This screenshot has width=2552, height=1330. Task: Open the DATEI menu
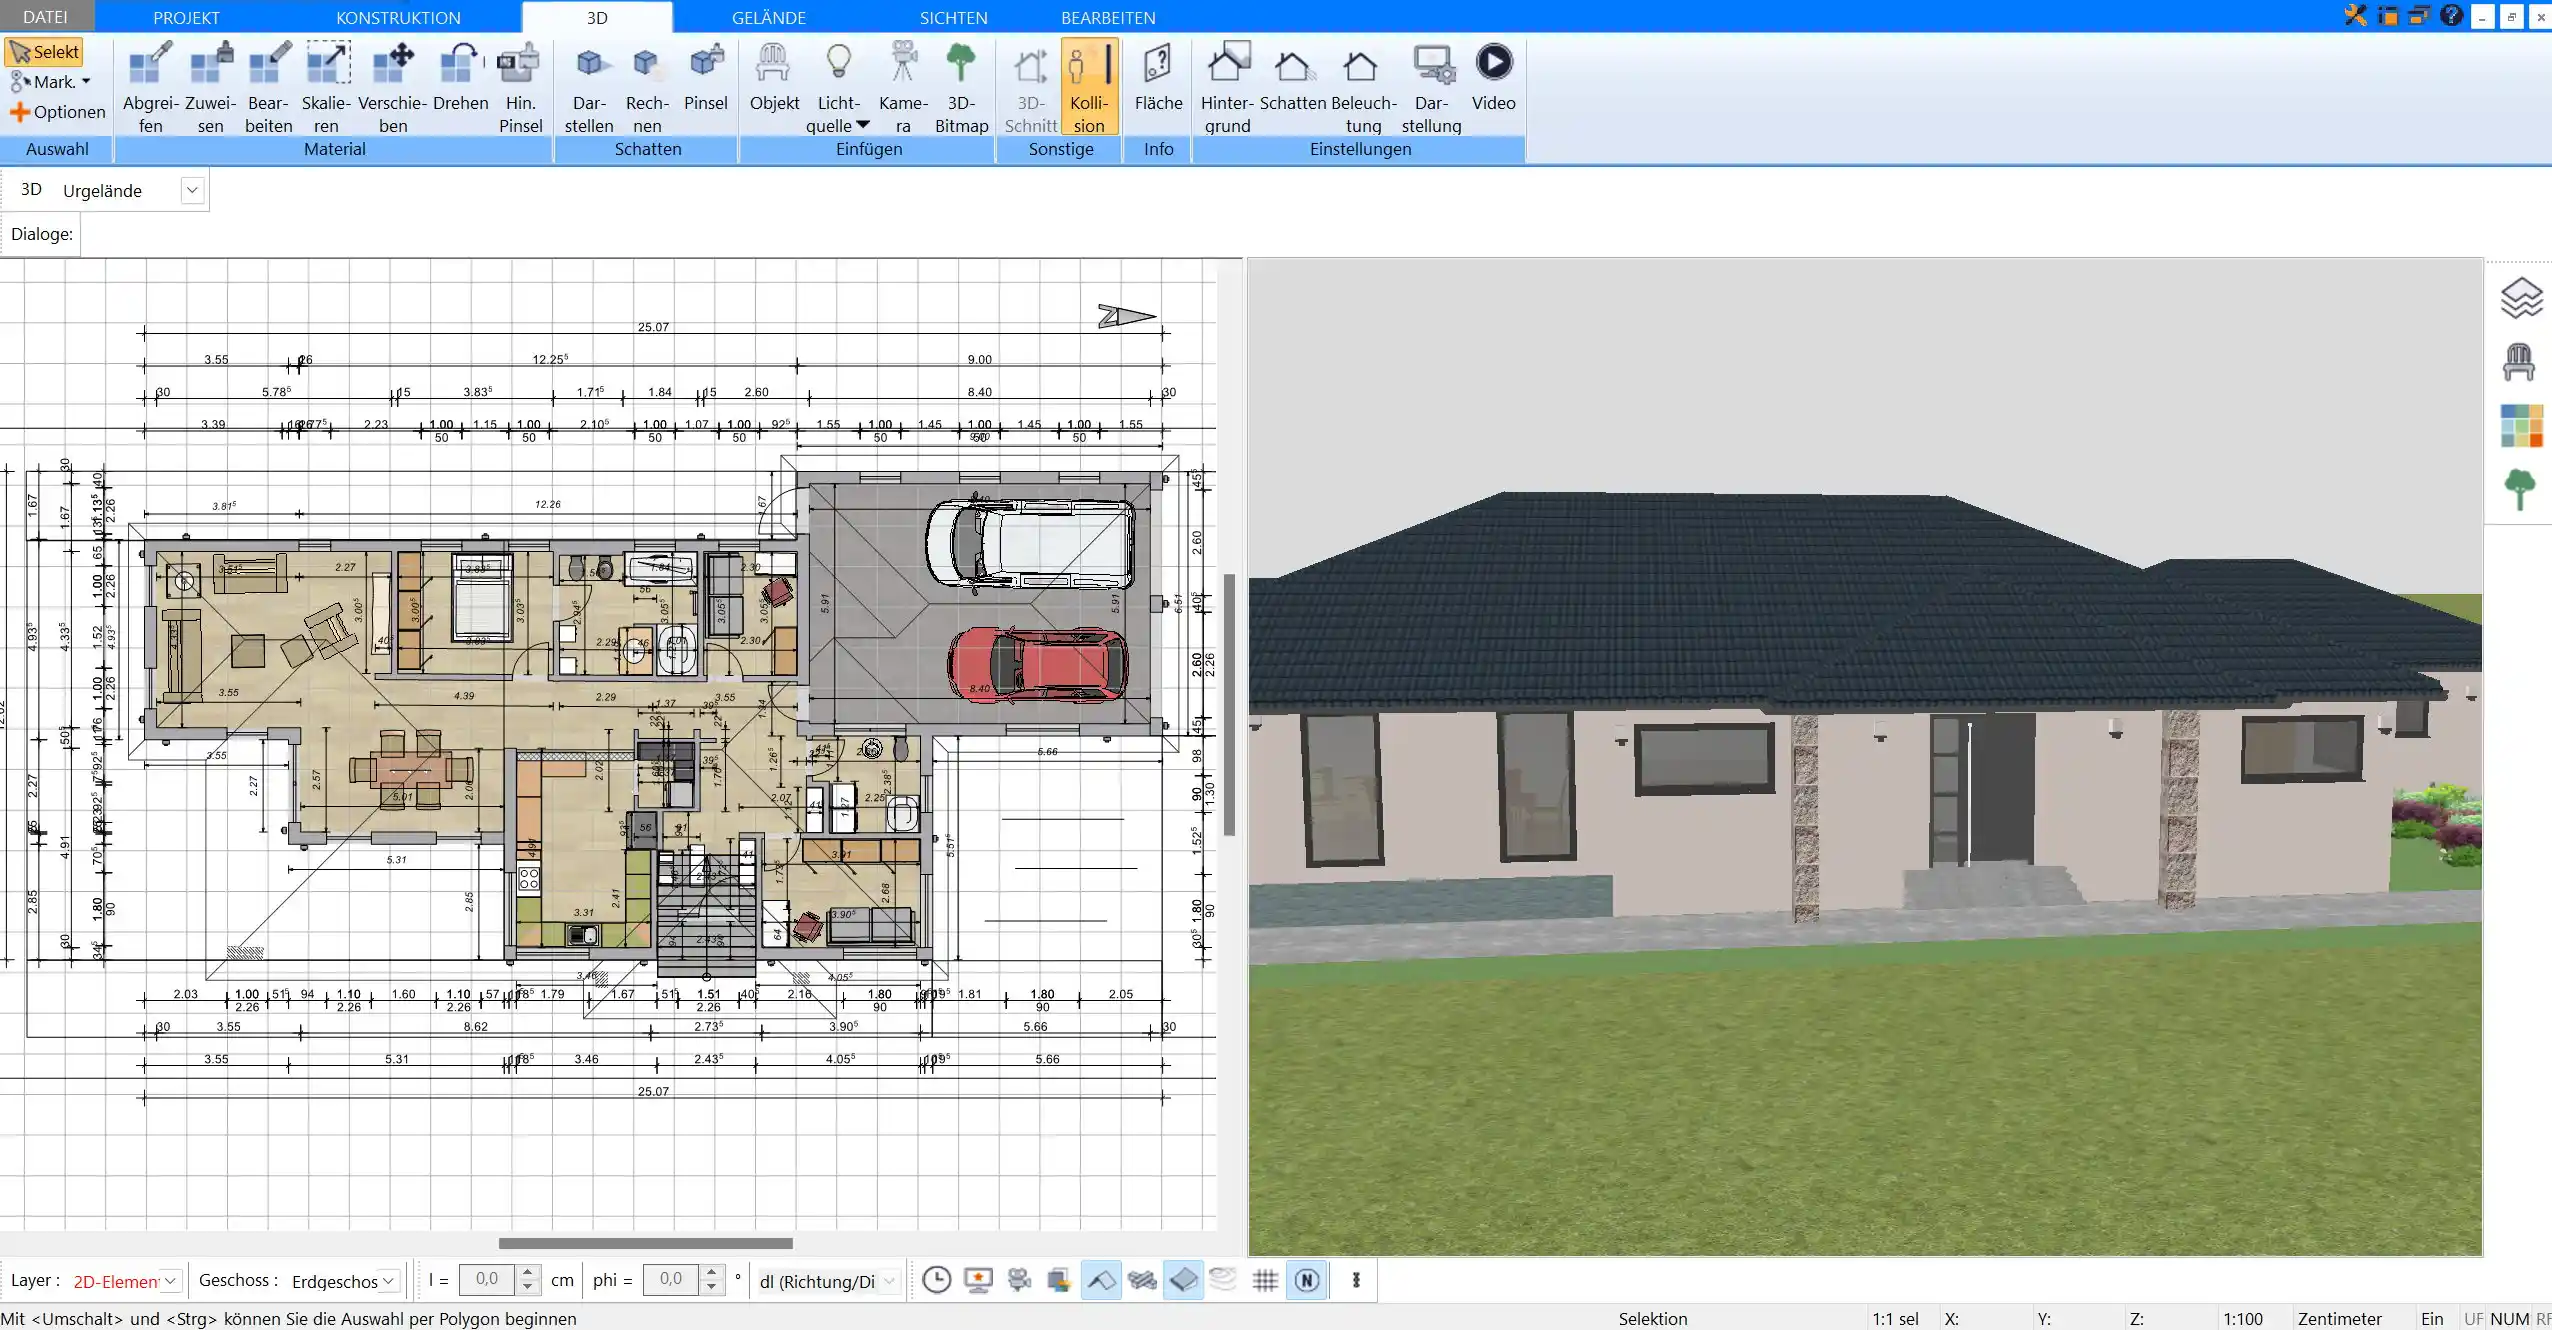pyautogui.click(x=46, y=17)
